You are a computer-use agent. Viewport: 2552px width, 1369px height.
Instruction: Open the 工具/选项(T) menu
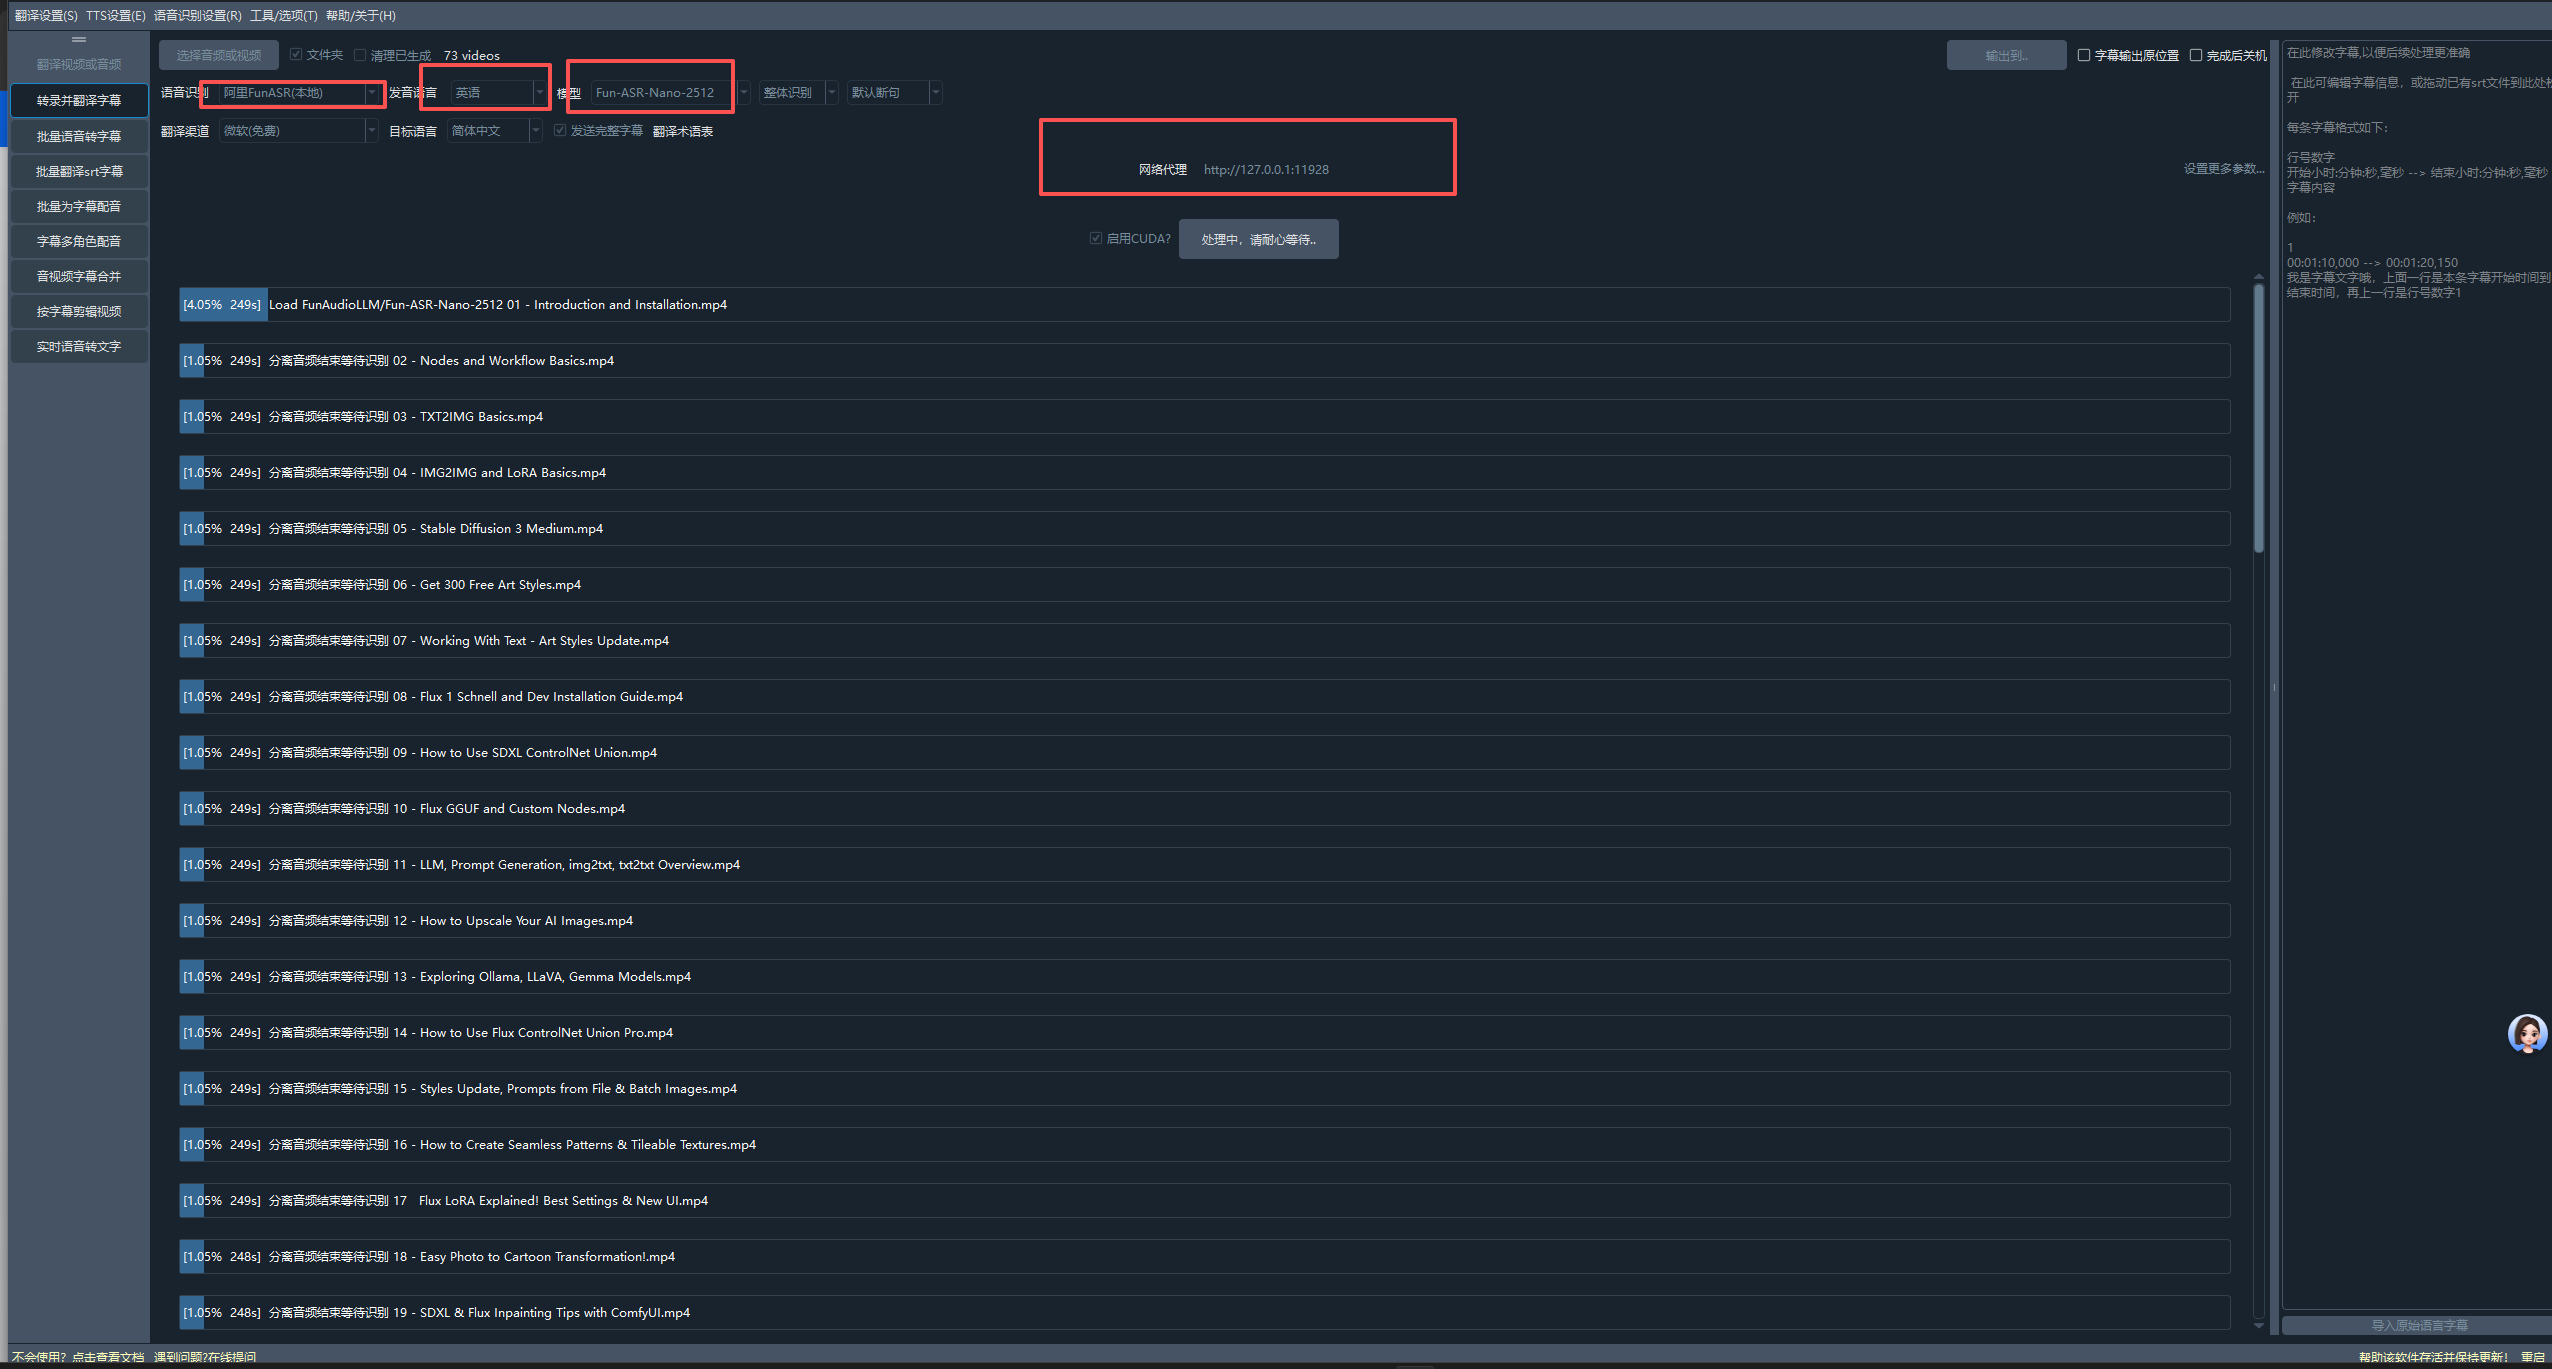283,15
